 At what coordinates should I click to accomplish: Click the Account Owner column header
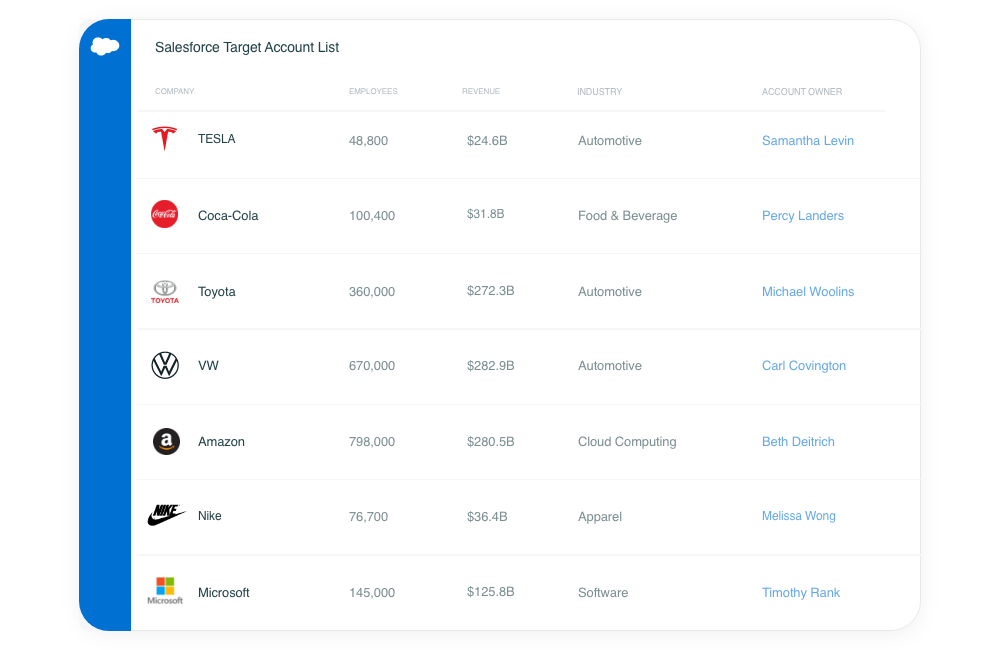pos(802,92)
